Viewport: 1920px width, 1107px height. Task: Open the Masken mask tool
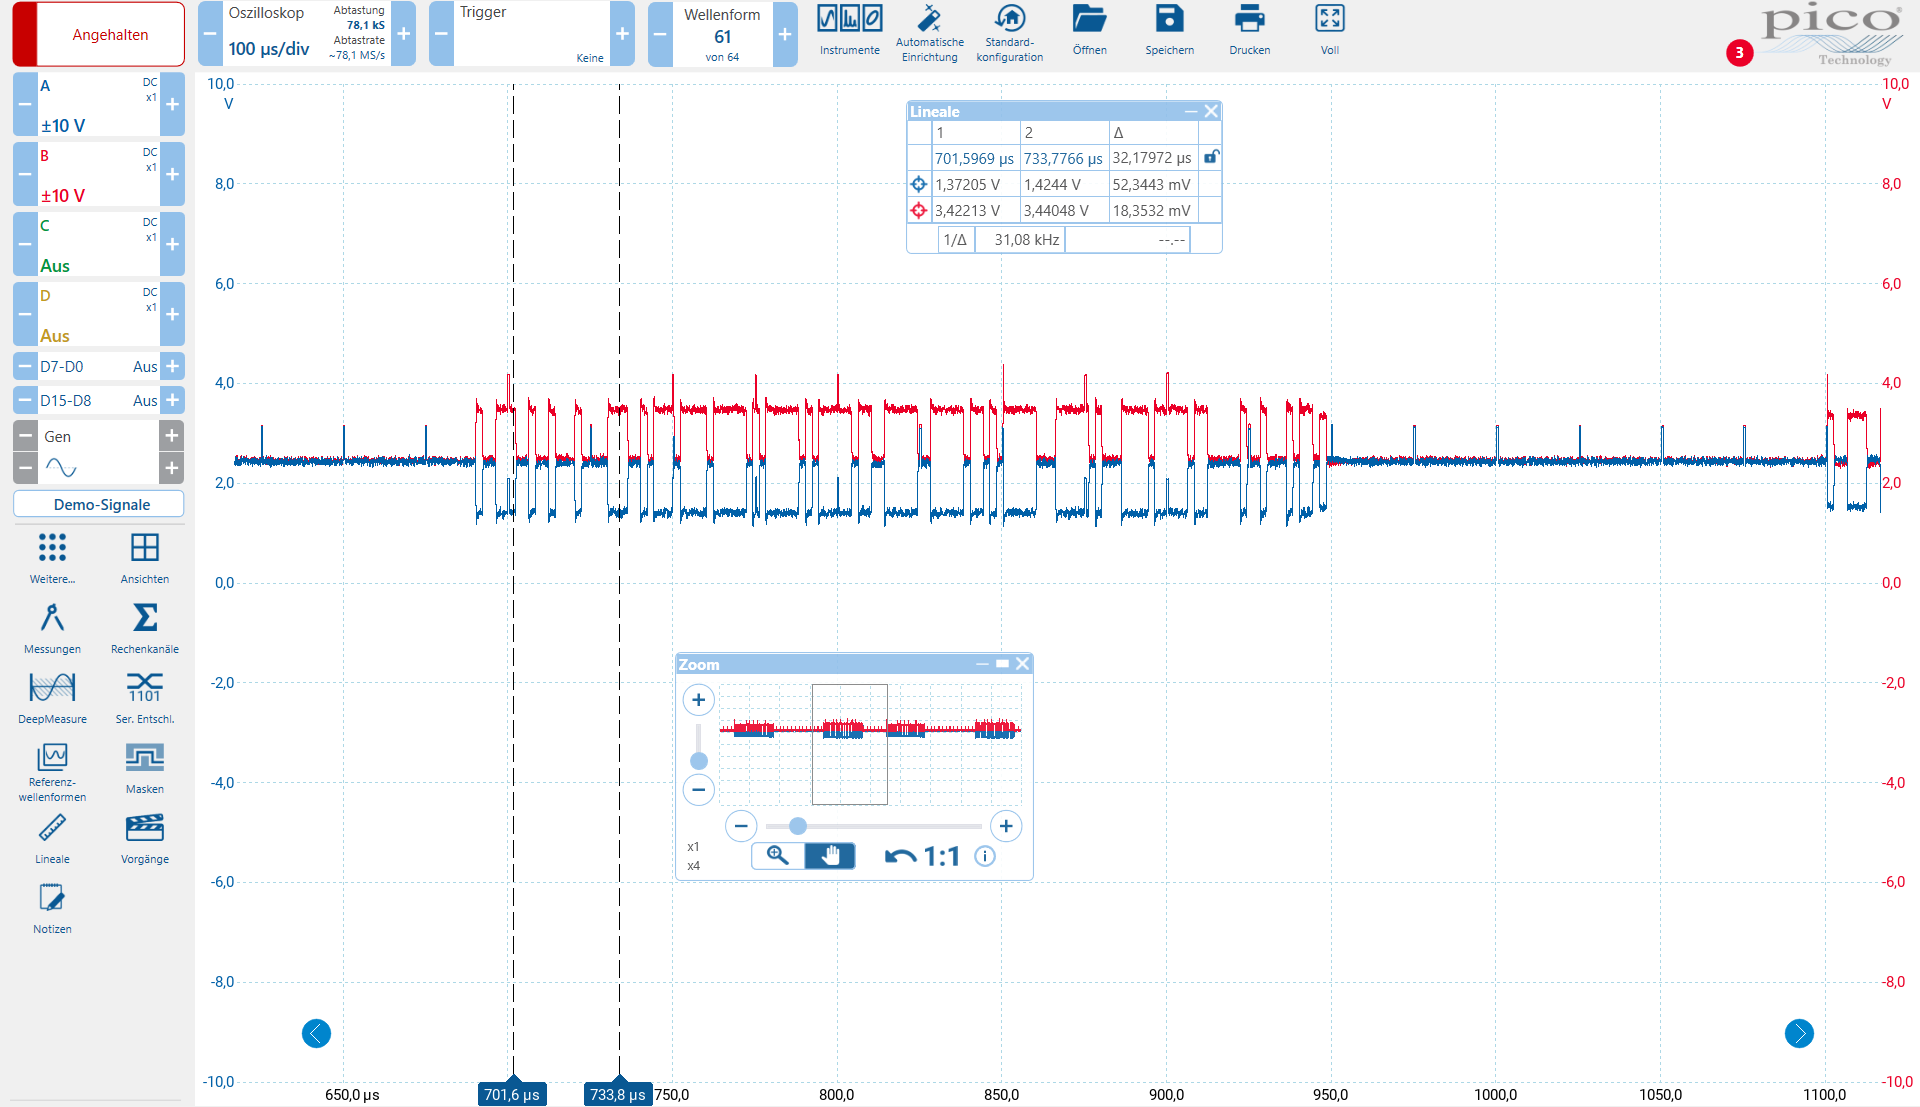tap(145, 768)
